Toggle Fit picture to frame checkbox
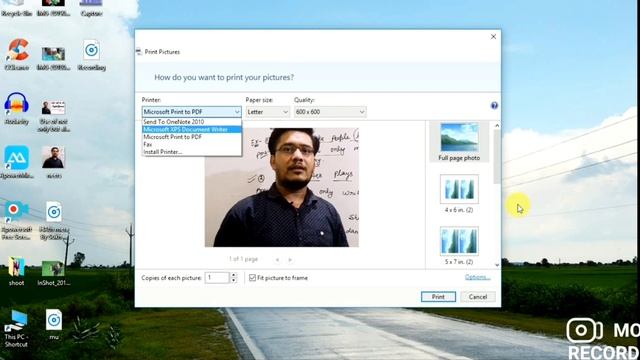Screen dimensions: 640x360 (x=252, y=278)
